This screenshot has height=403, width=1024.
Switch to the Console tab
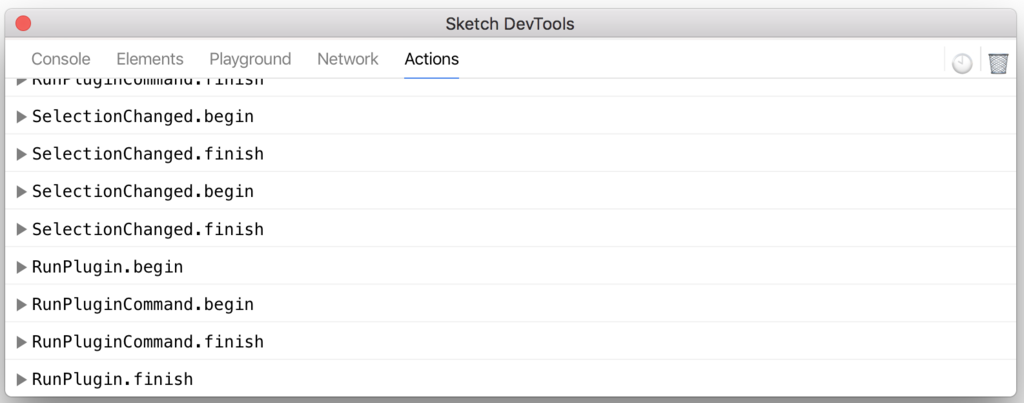pos(61,59)
